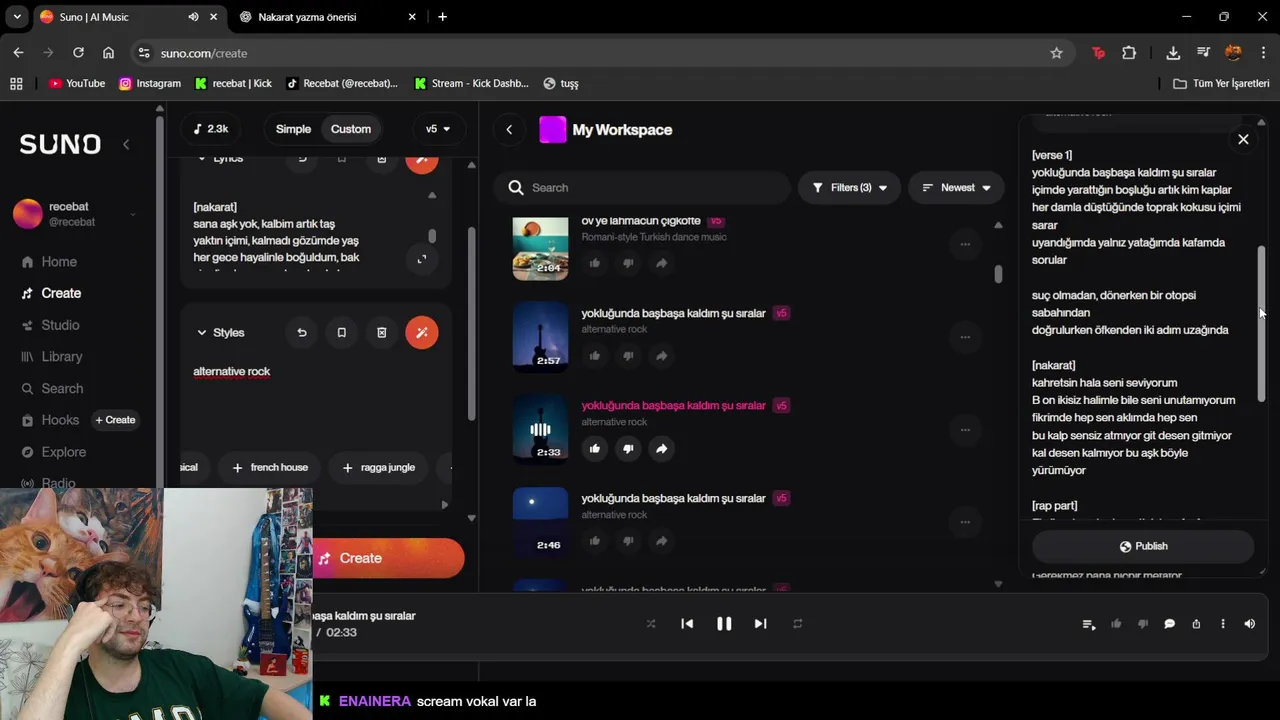
Task: Open the Newest sort dropdown
Action: tap(956, 188)
